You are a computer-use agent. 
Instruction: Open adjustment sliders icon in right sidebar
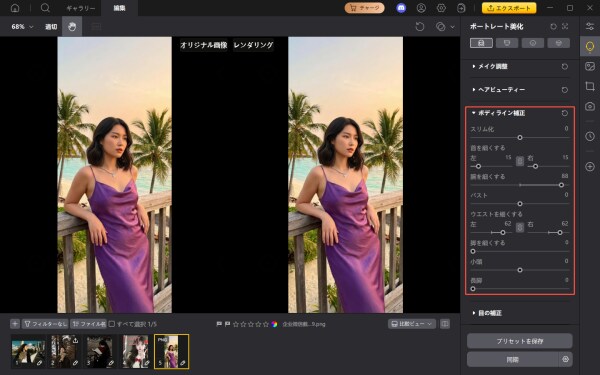click(590, 26)
